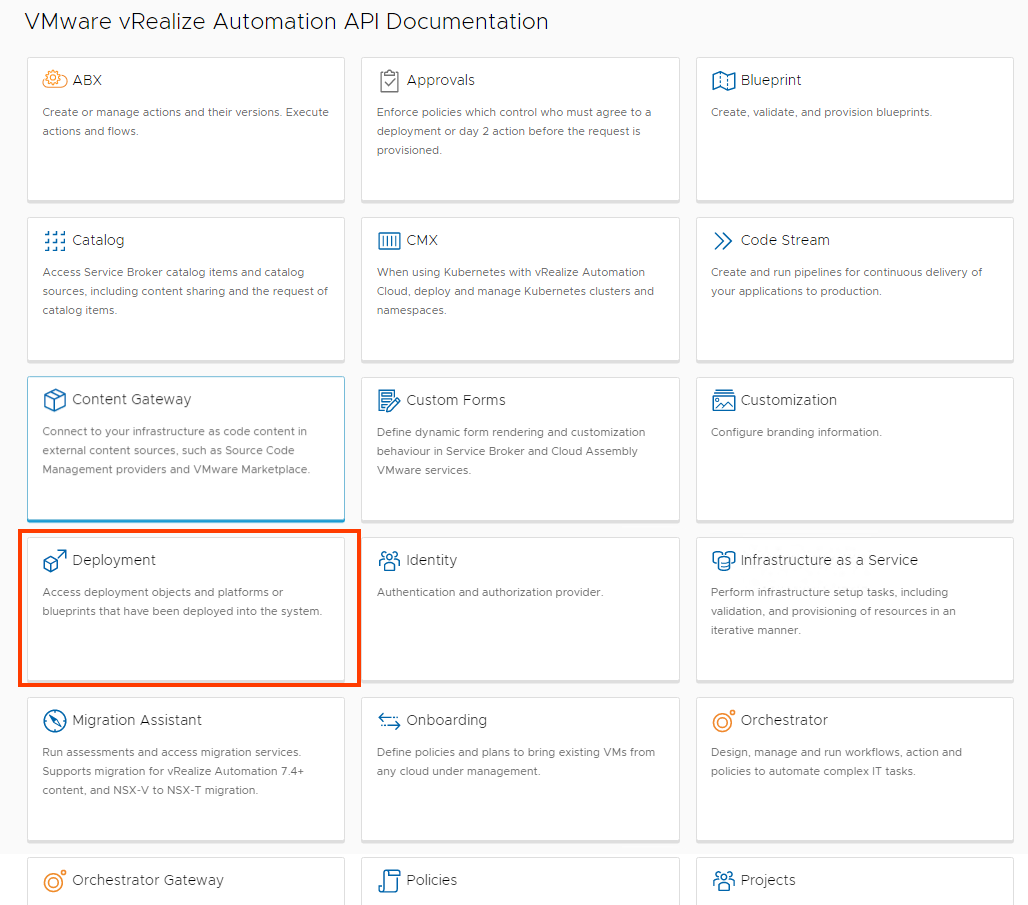Click the Custom Forms document icon
Image resolution: width=1028 pixels, height=905 pixels.
pyautogui.click(x=389, y=399)
